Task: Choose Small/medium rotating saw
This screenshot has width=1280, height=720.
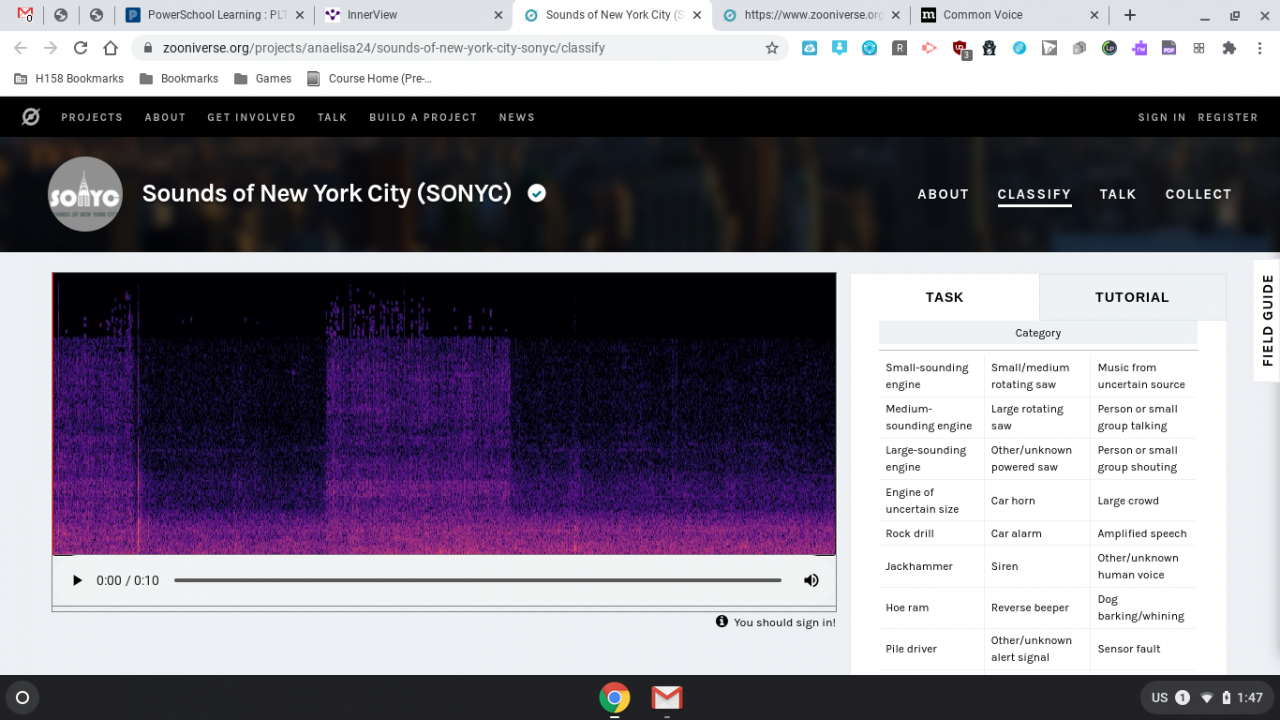Action: pos(1037,376)
